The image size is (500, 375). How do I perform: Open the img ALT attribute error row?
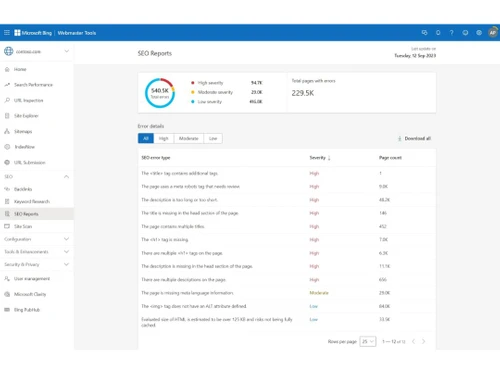pyautogui.click(x=287, y=306)
